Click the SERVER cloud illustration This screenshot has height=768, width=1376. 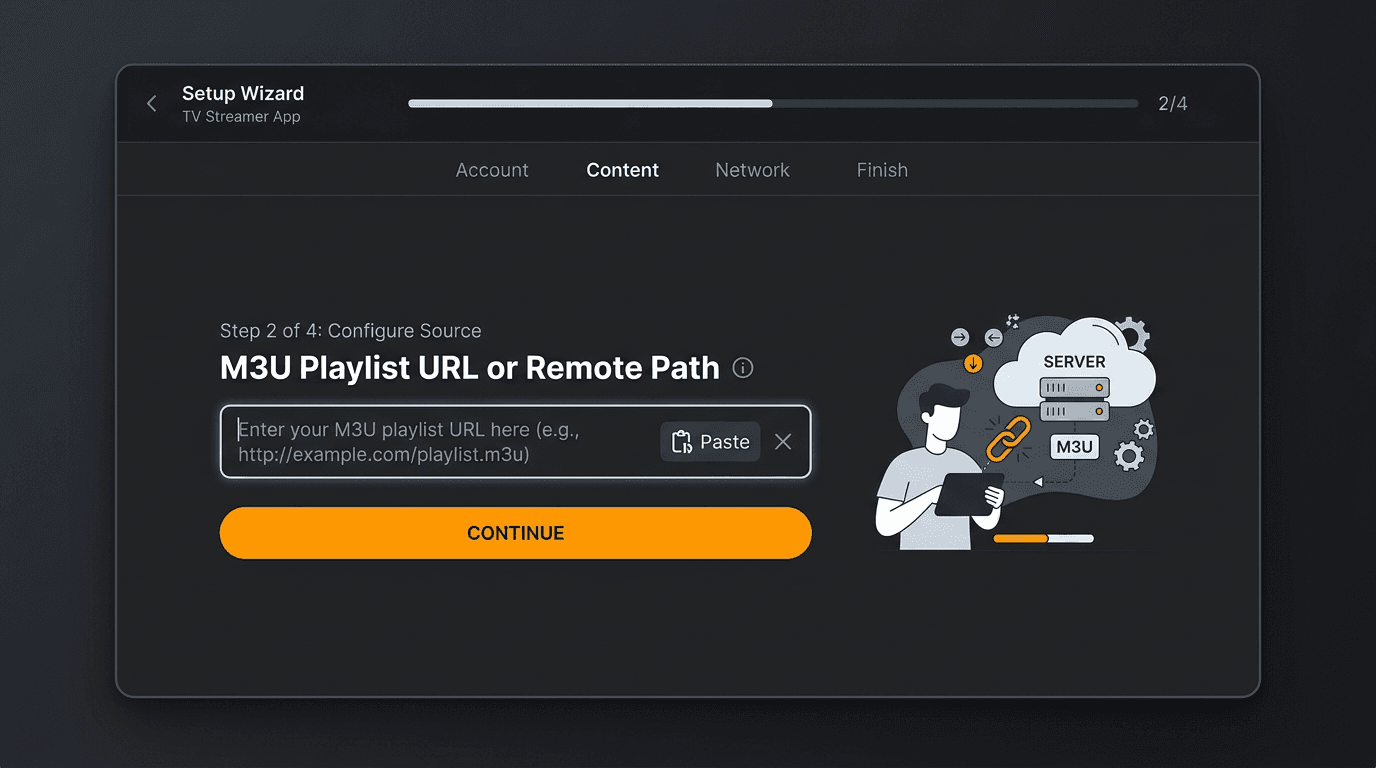1075,362
